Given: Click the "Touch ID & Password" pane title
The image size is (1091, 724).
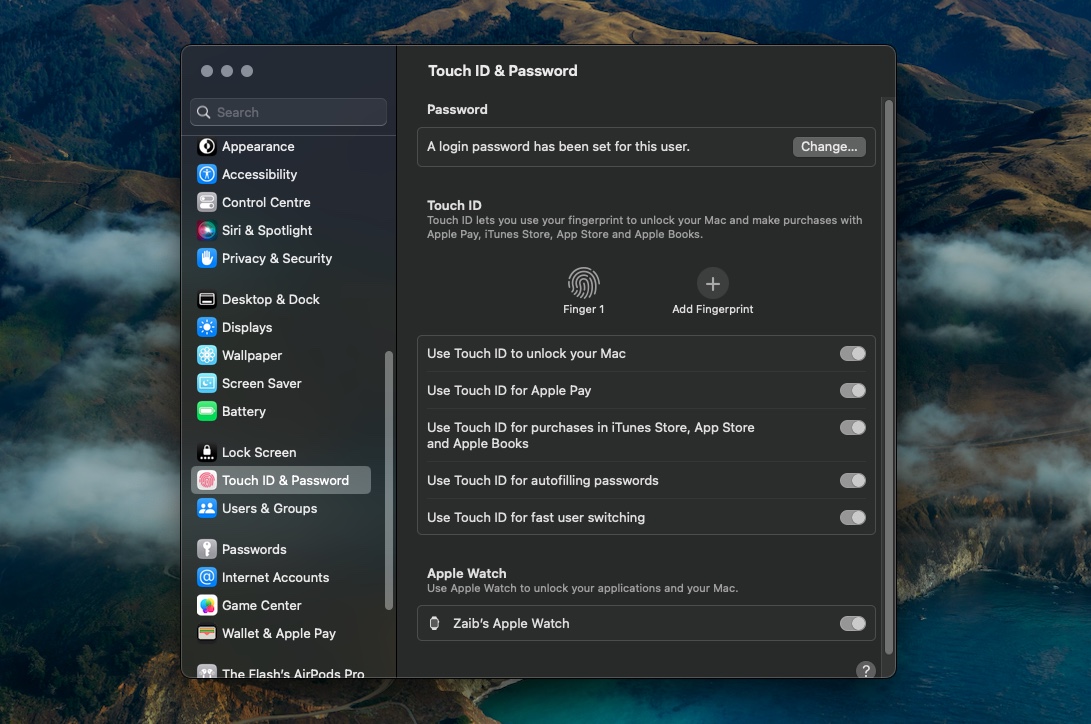Looking at the screenshot, I should tap(502, 71).
